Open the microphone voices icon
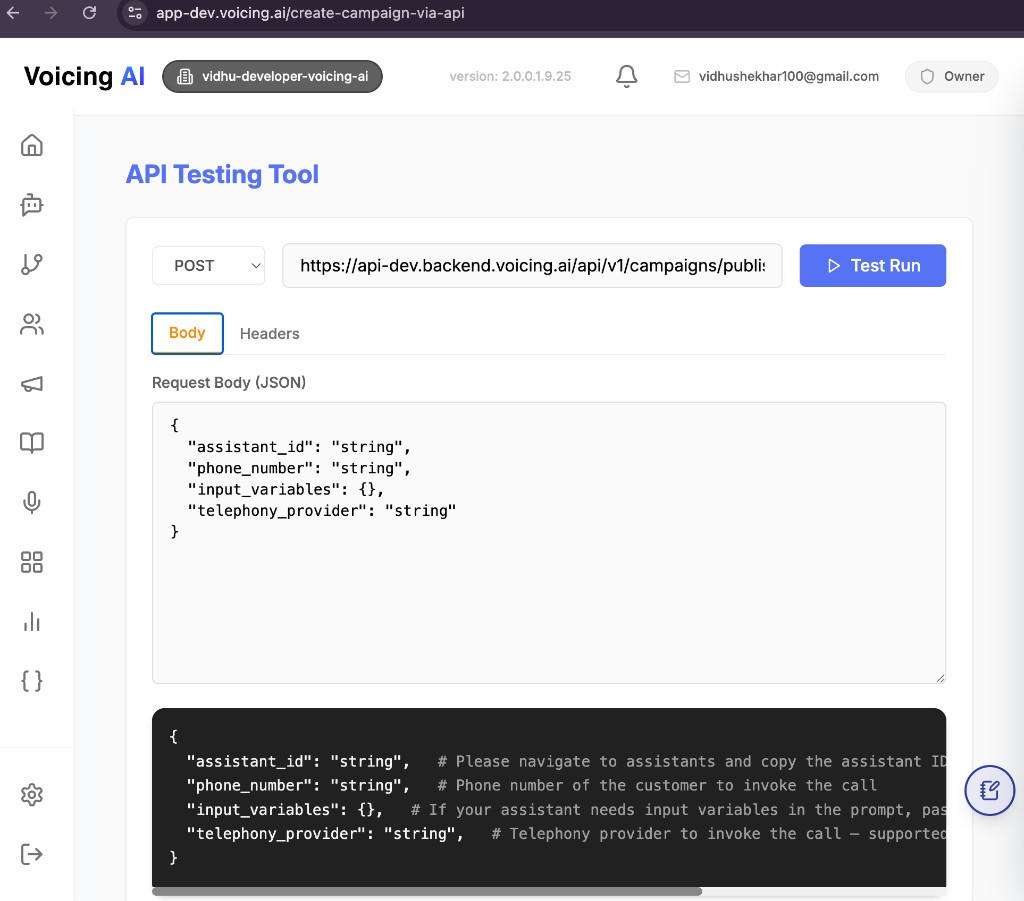The height and width of the screenshot is (901, 1024). tap(31, 502)
